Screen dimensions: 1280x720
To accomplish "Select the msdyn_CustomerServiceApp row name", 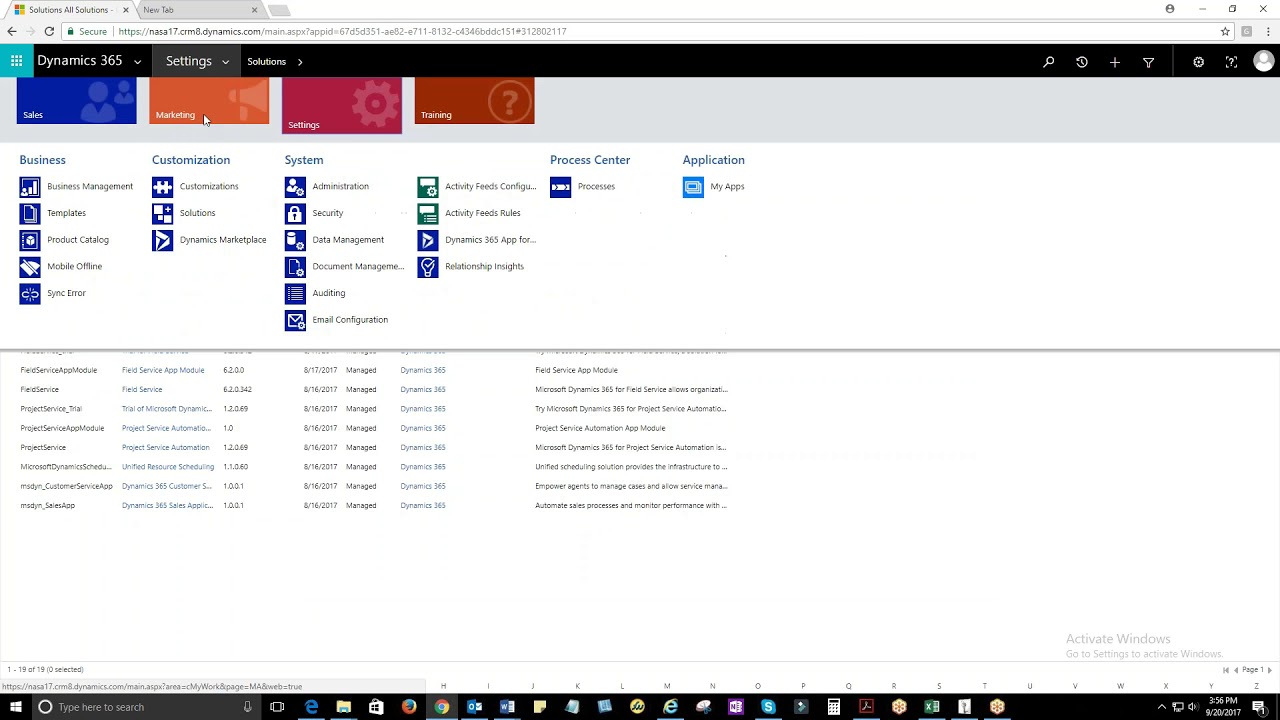I will point(67,486).
